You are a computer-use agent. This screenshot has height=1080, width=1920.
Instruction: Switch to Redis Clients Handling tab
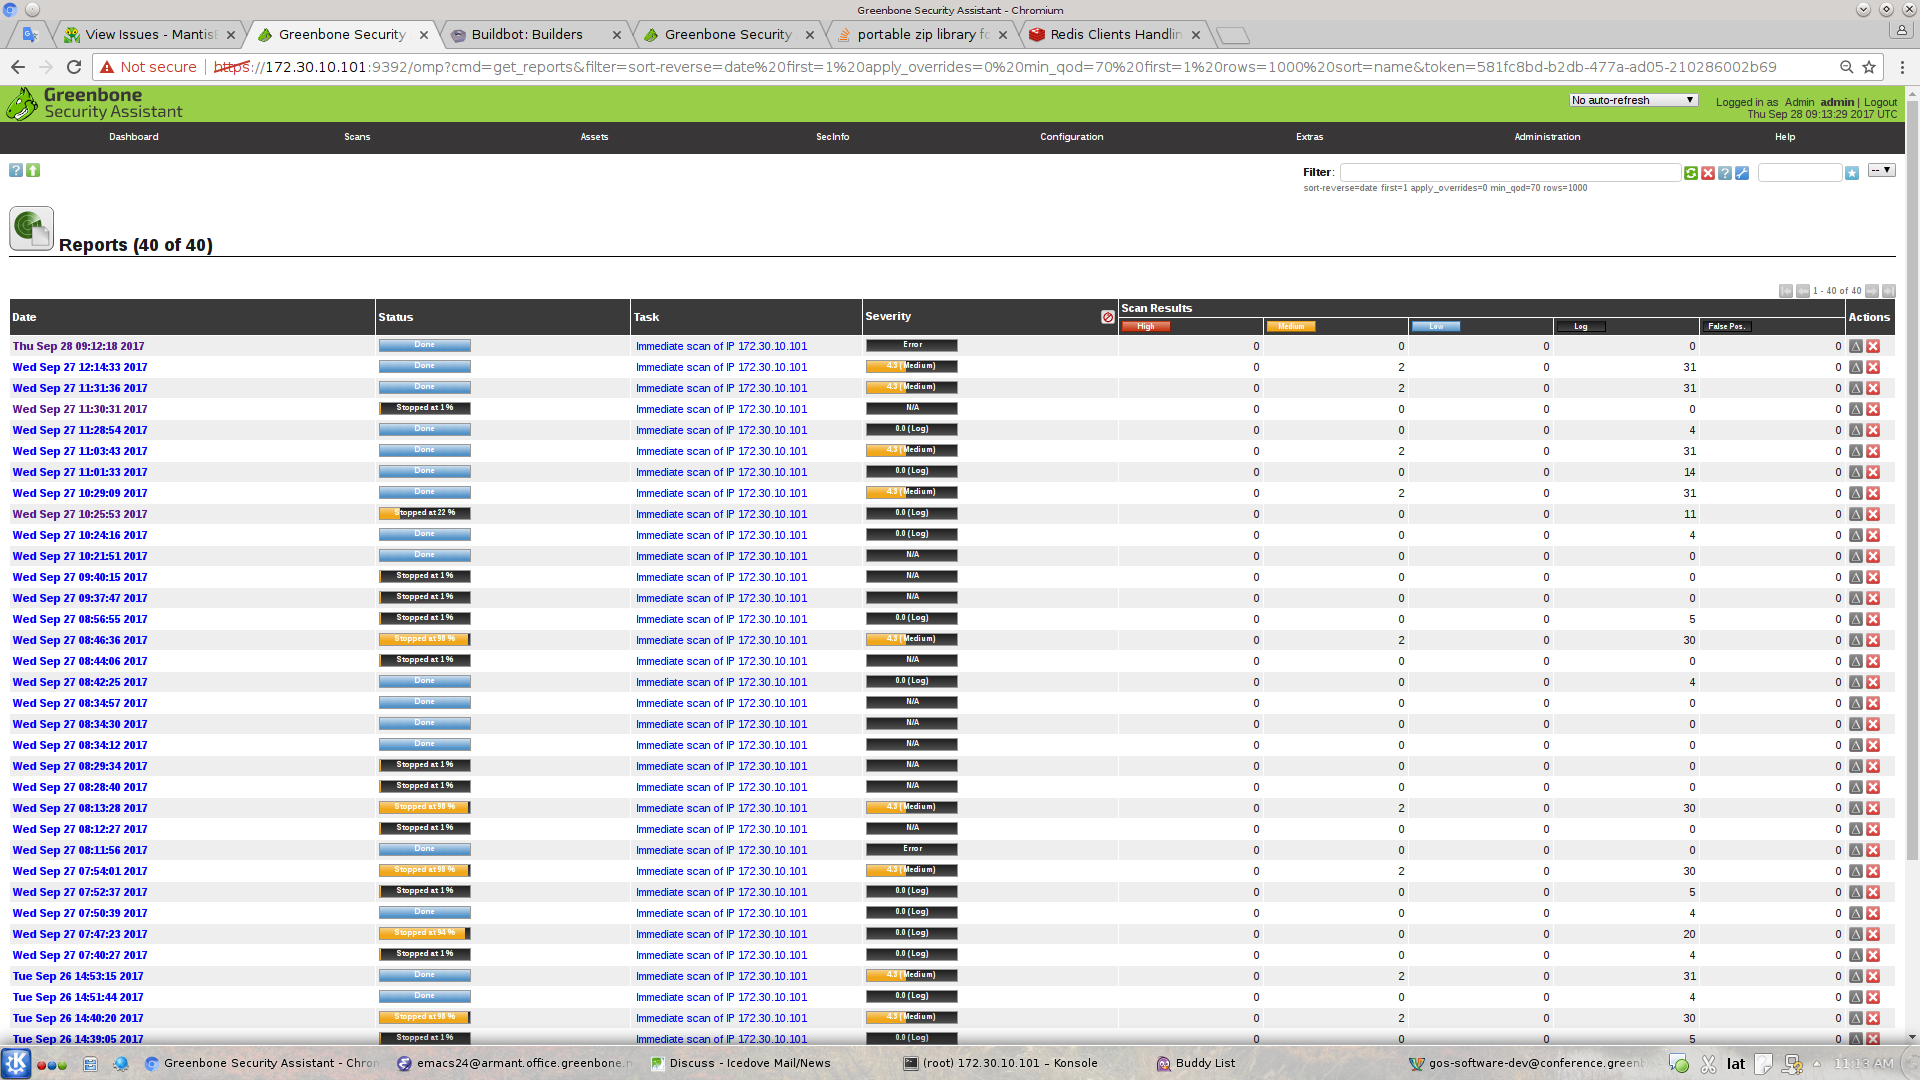pyautogui.click(x=1116, y=34)
